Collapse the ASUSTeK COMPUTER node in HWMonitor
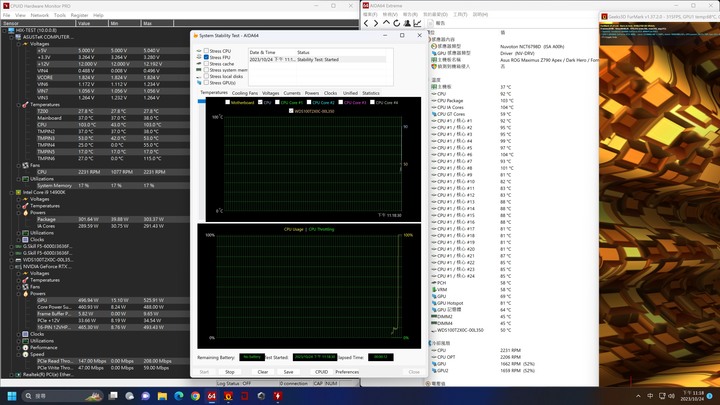This screenshot has width=720, height=405. tap(12, 37)
